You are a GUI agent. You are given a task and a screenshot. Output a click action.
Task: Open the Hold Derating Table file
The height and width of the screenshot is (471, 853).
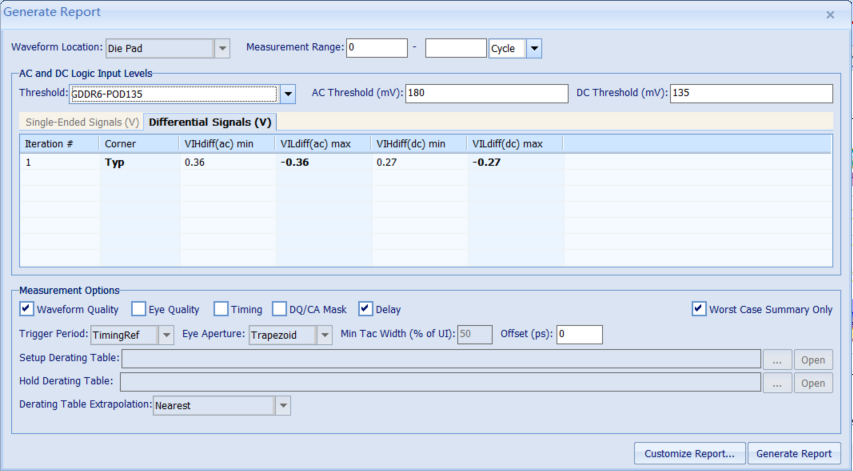click(x=813, y=383)
